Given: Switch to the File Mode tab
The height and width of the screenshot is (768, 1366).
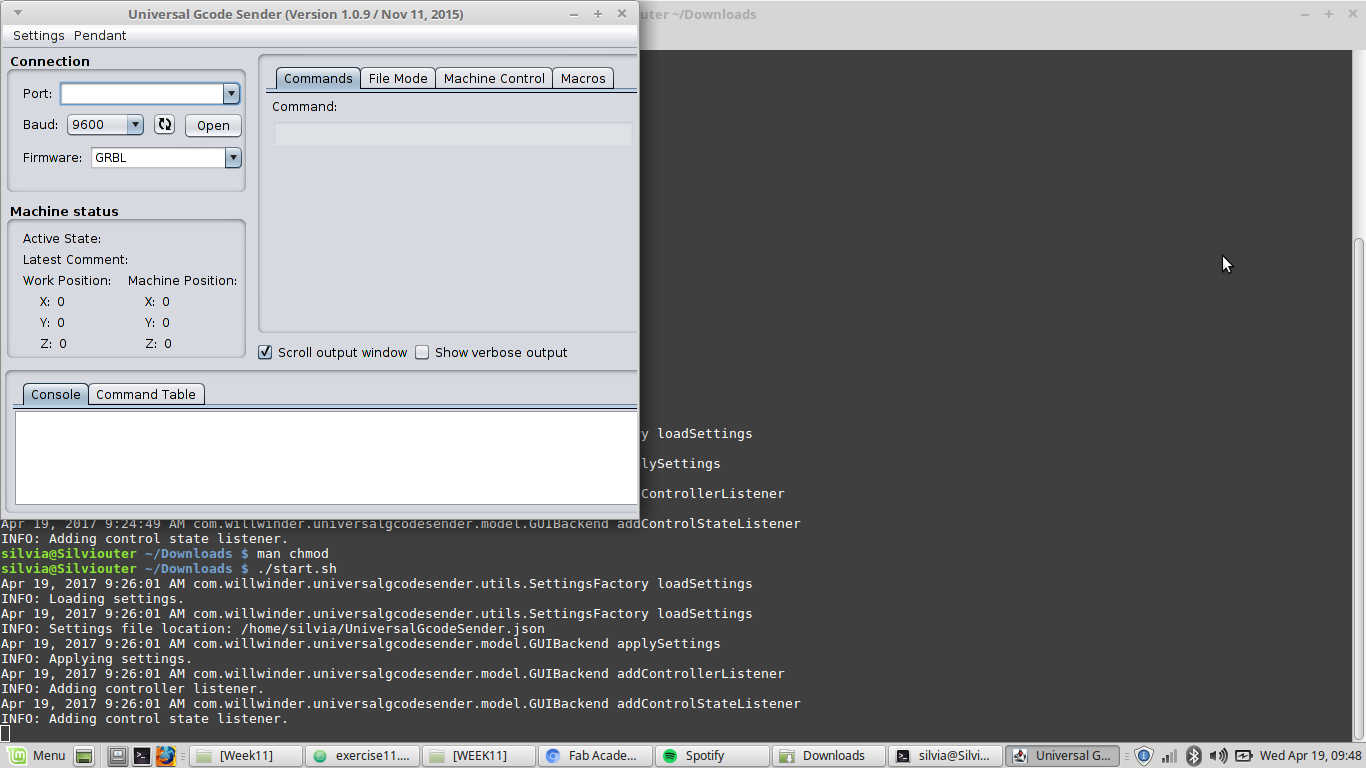Looking at the screenshot, I should click(398, 78).
